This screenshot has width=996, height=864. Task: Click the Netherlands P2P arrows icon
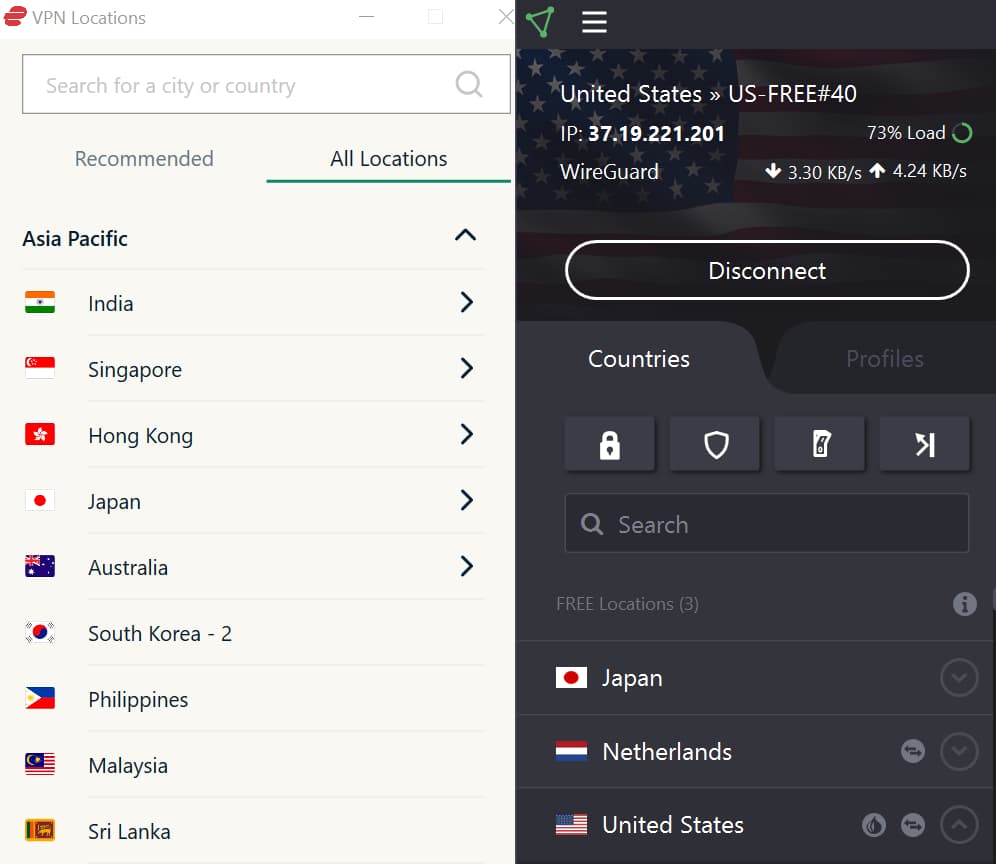913,752
